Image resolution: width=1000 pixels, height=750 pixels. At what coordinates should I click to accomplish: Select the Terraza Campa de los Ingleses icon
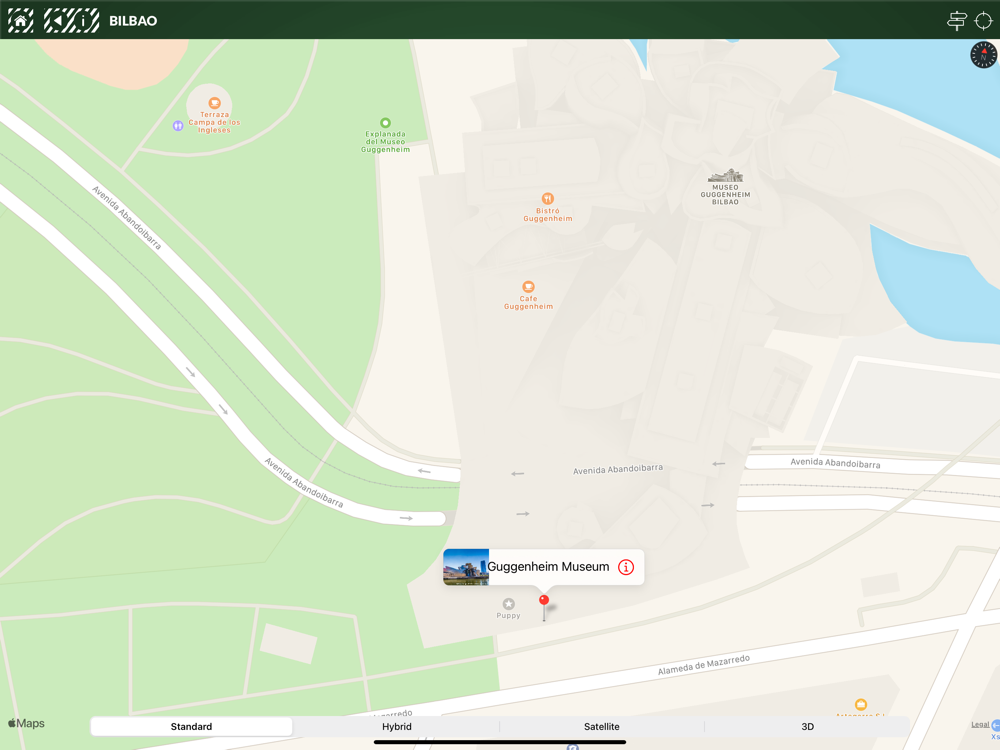(214, 103)
